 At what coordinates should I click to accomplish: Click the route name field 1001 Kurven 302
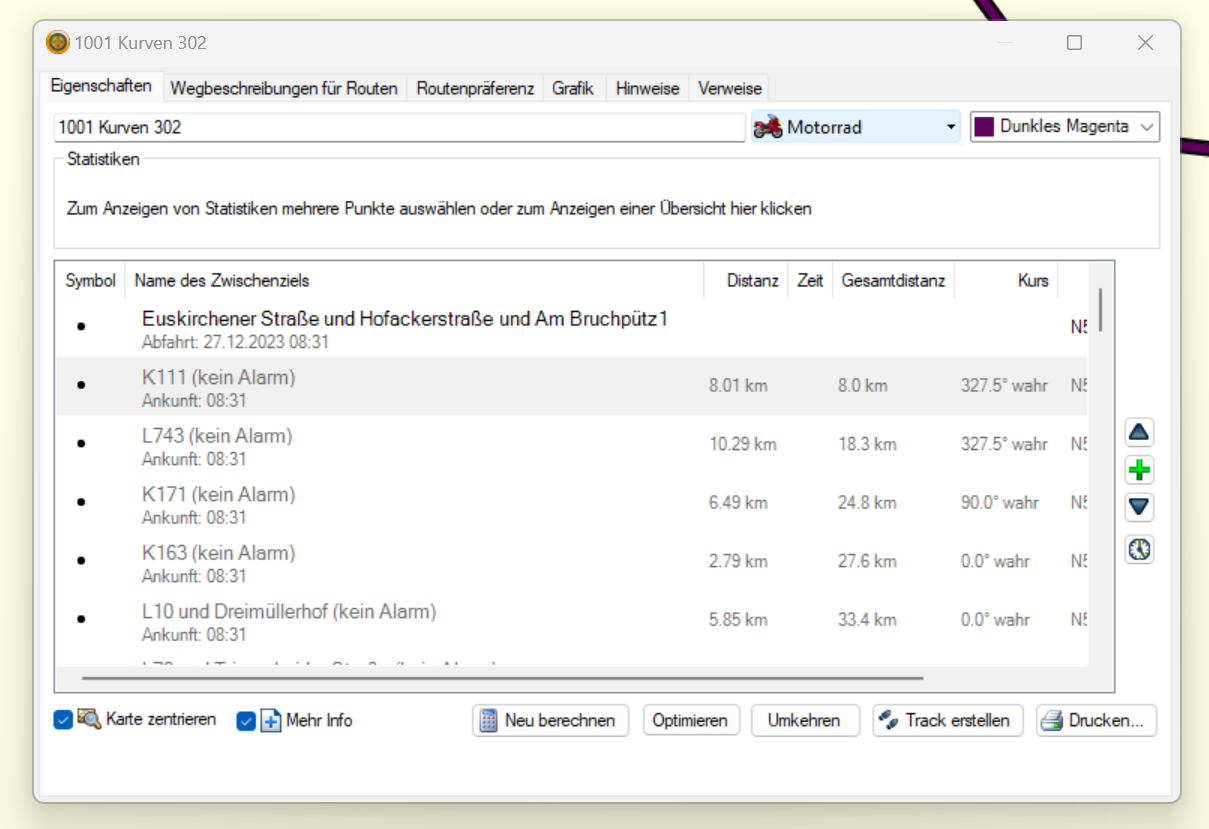(x=400, y=127)
